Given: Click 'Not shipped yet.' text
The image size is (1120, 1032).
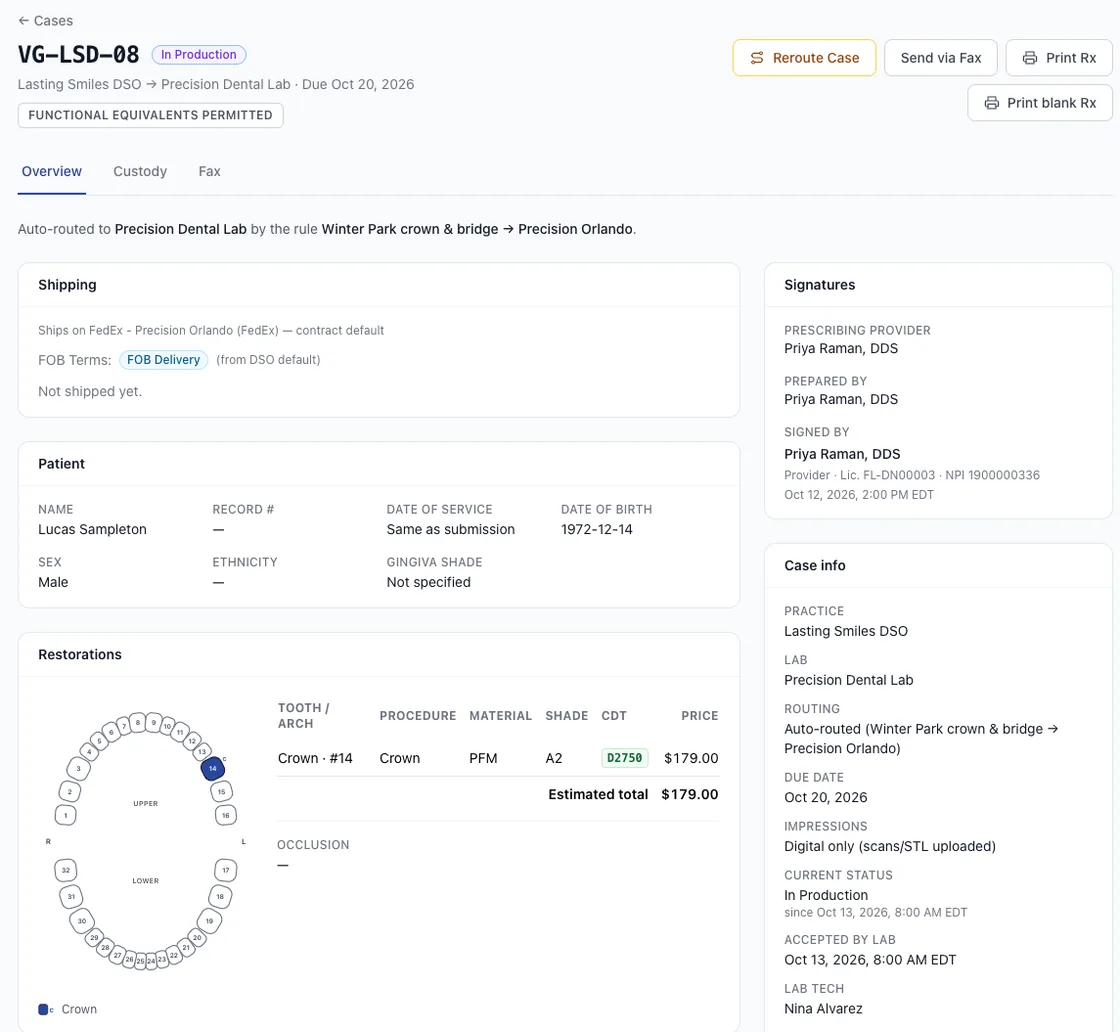Looking at the screenshot, I should (x=90, y=391).
